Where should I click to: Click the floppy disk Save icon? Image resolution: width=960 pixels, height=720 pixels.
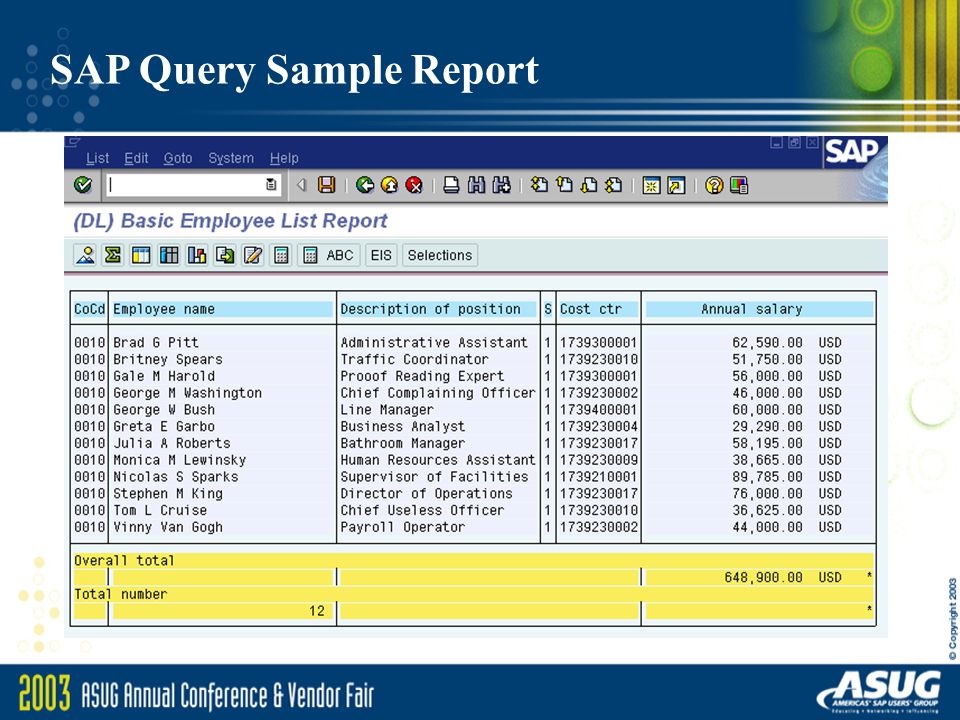pos(326,185)
